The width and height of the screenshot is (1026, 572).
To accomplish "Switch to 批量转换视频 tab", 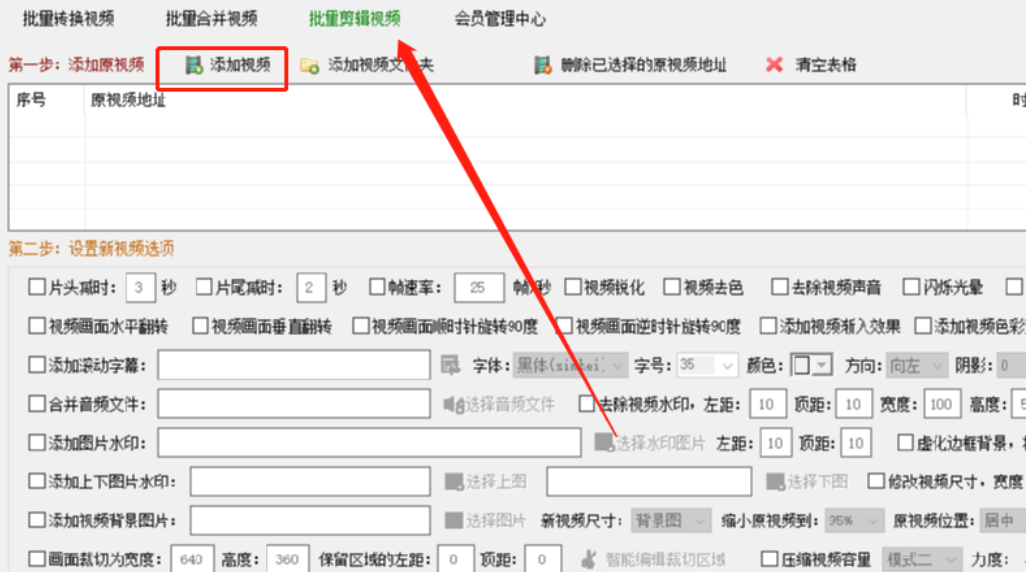I will 68,18.
